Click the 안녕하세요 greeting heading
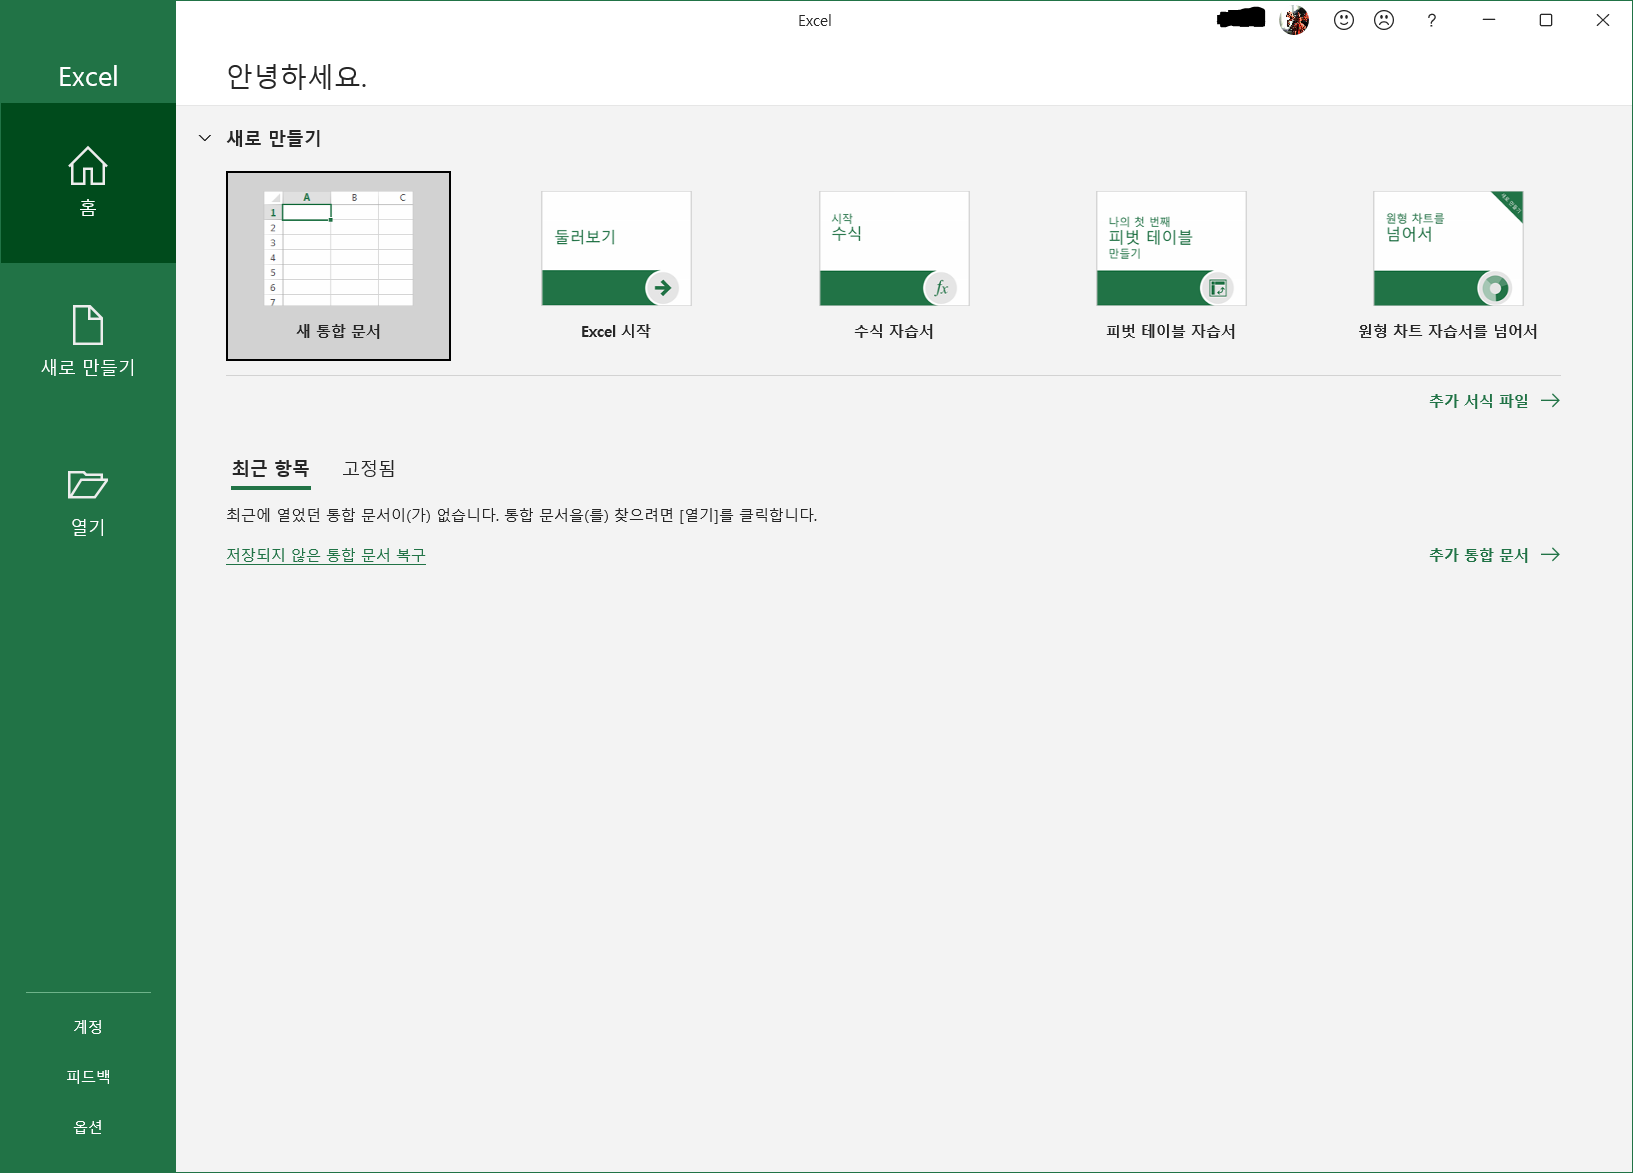1633x1173 pixels. pos(297,76)
